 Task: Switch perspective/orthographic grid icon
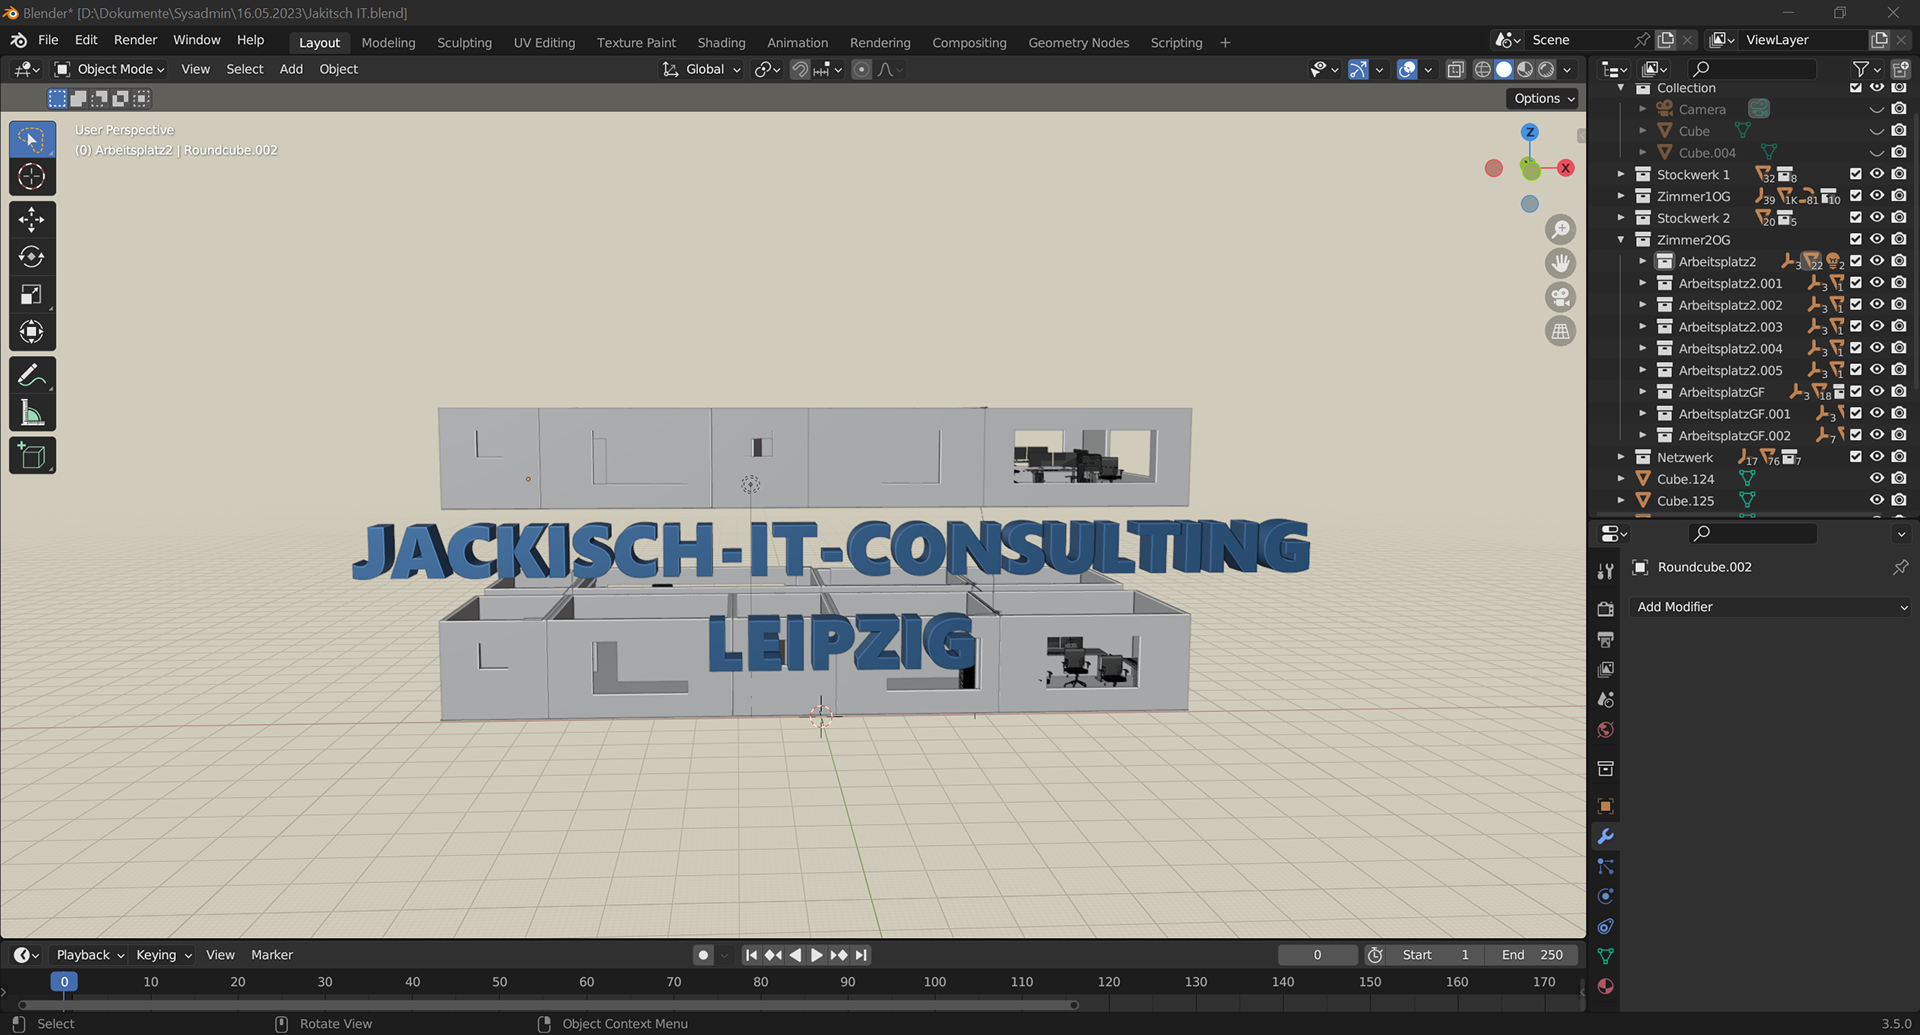pyautogui.click(x=1560, y=331)
